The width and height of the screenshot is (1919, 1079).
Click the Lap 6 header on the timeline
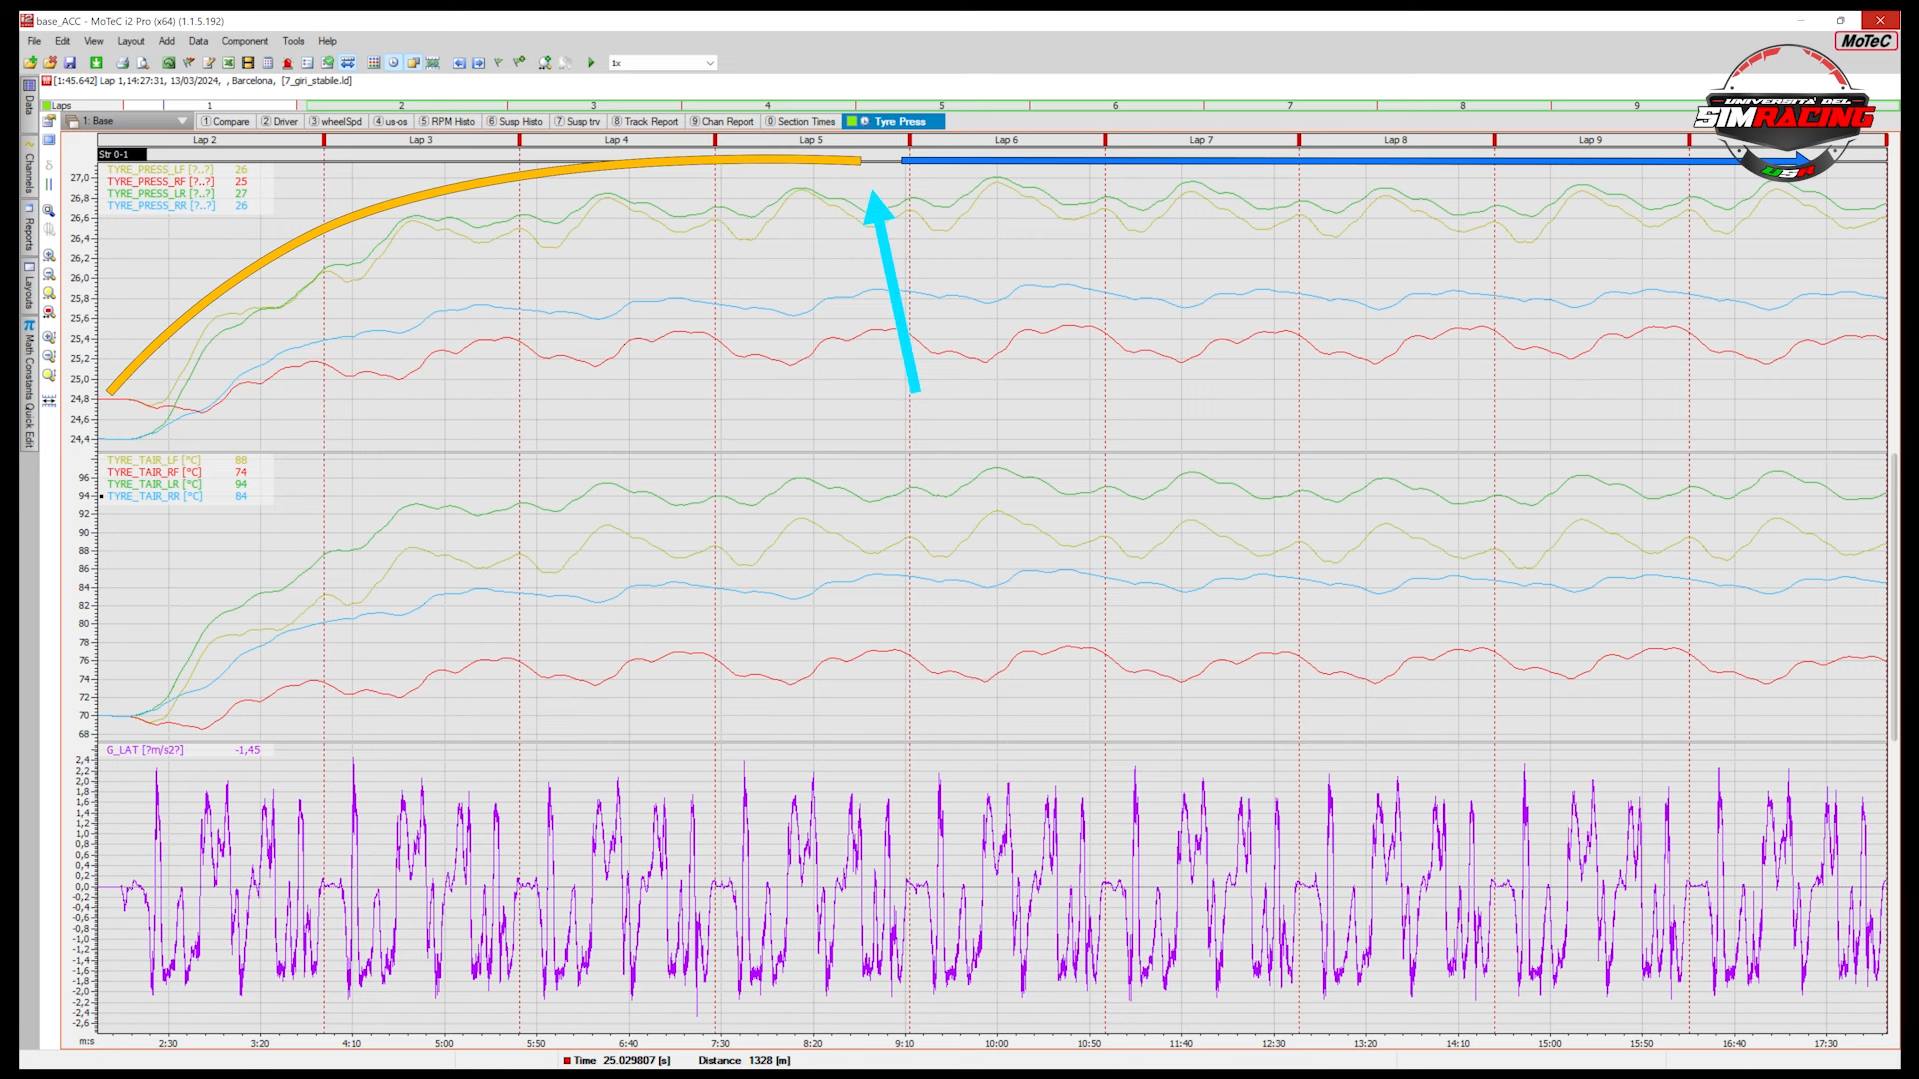(1006, 140)
